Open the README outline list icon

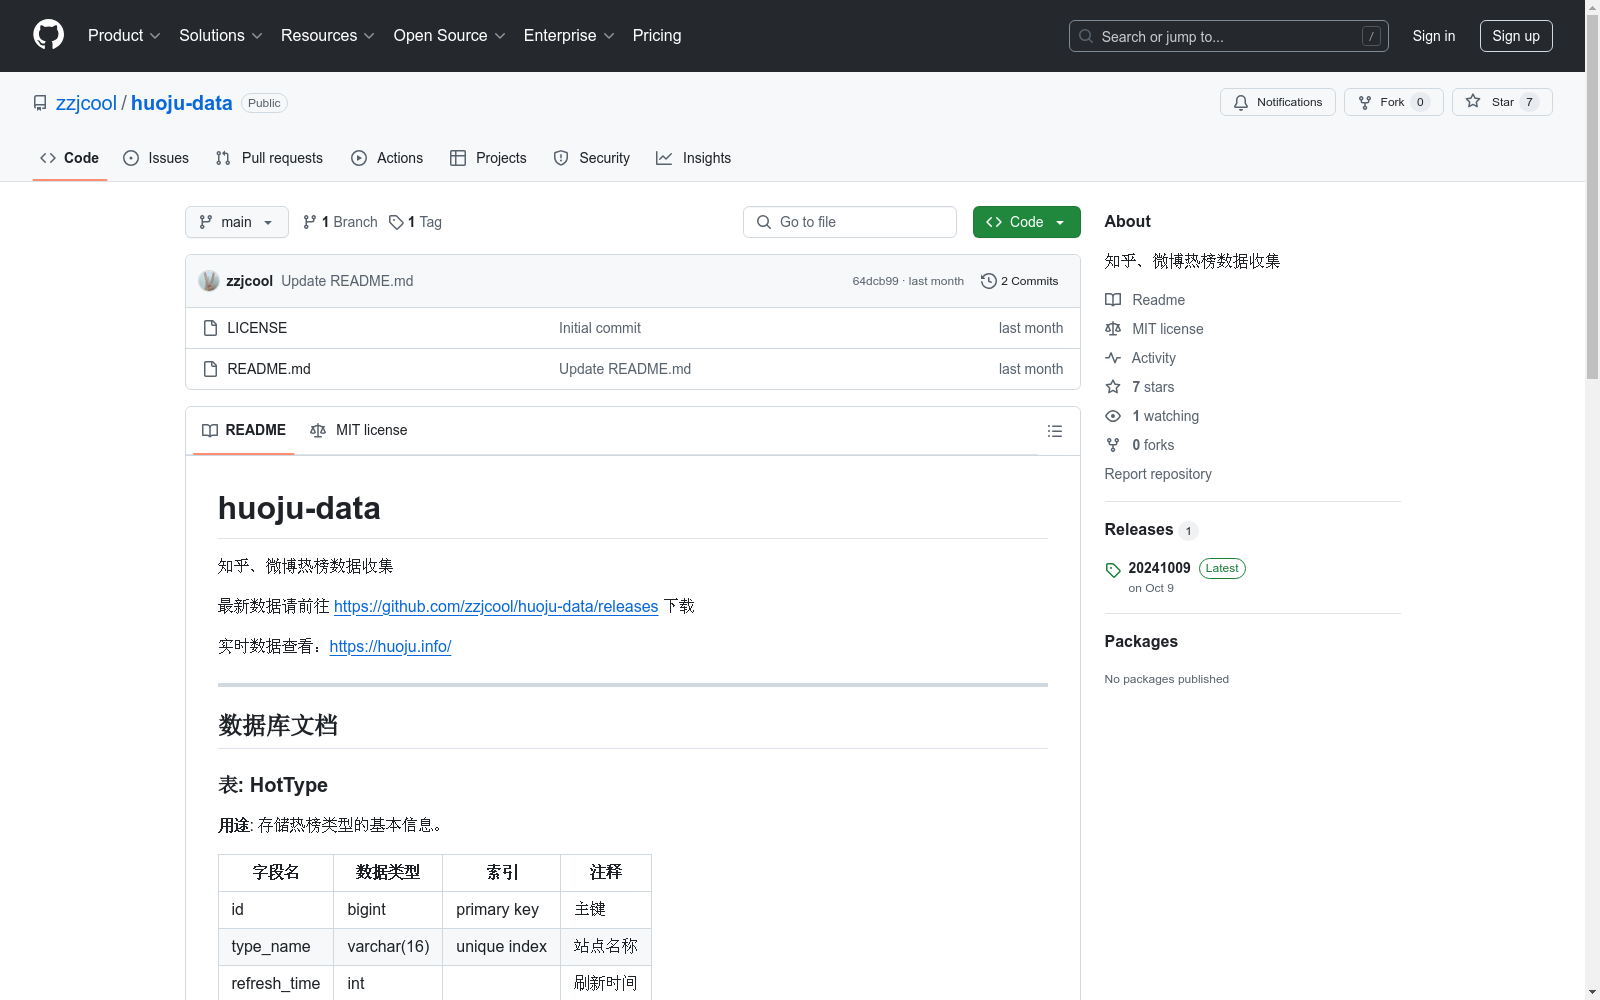(x=1054, y=431)
